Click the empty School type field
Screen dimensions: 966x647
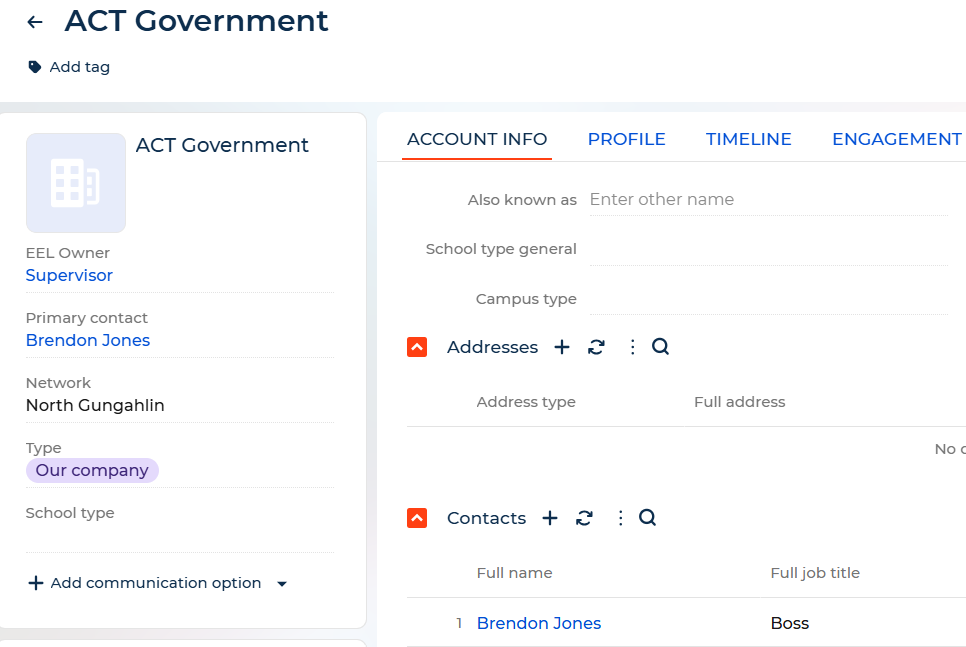180,537
